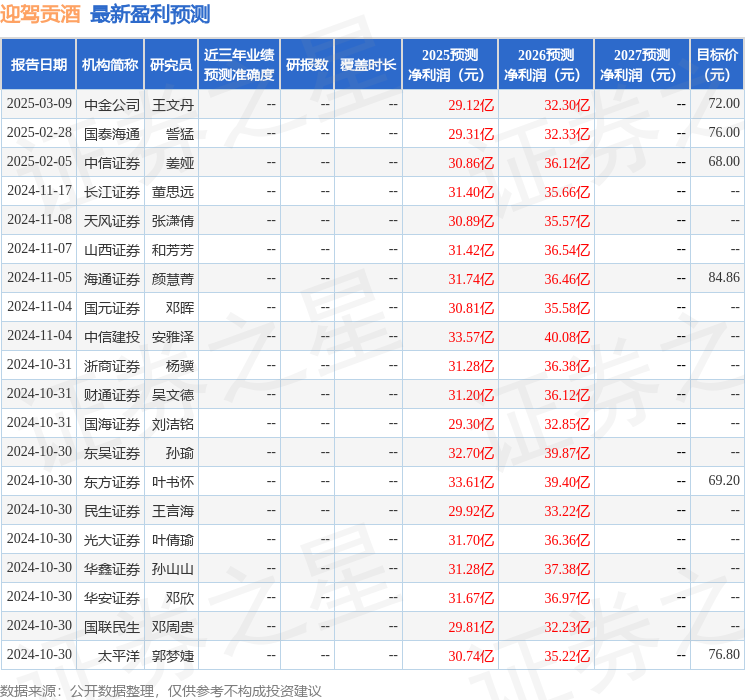
Task: Click the 37.38亿 profit forecast value
Action: (x=567, y=568)
